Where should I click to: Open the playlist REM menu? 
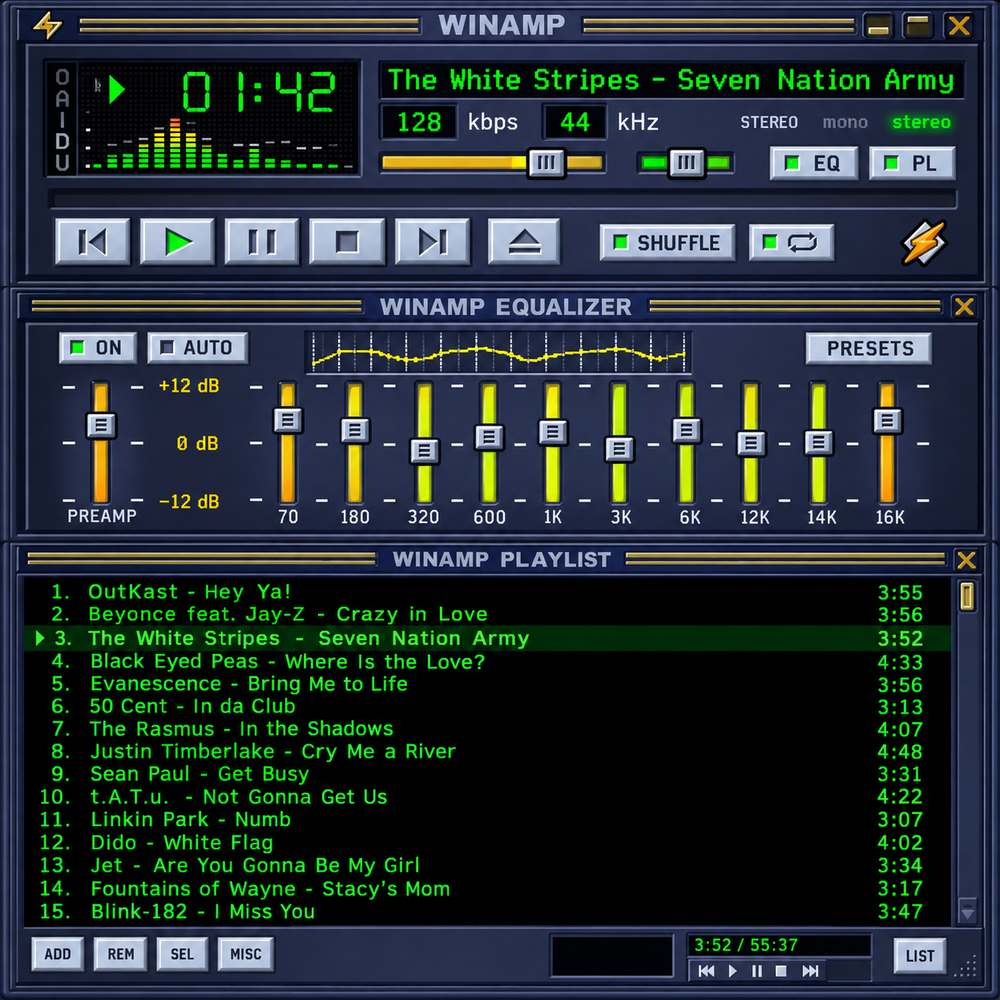pyautogui.click(x=121, y=953)
